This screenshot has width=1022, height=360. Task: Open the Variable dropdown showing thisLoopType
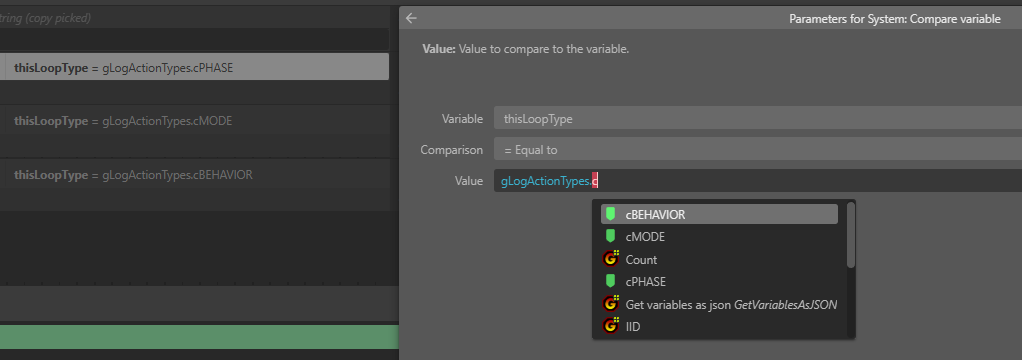click(x=758, y=119)
